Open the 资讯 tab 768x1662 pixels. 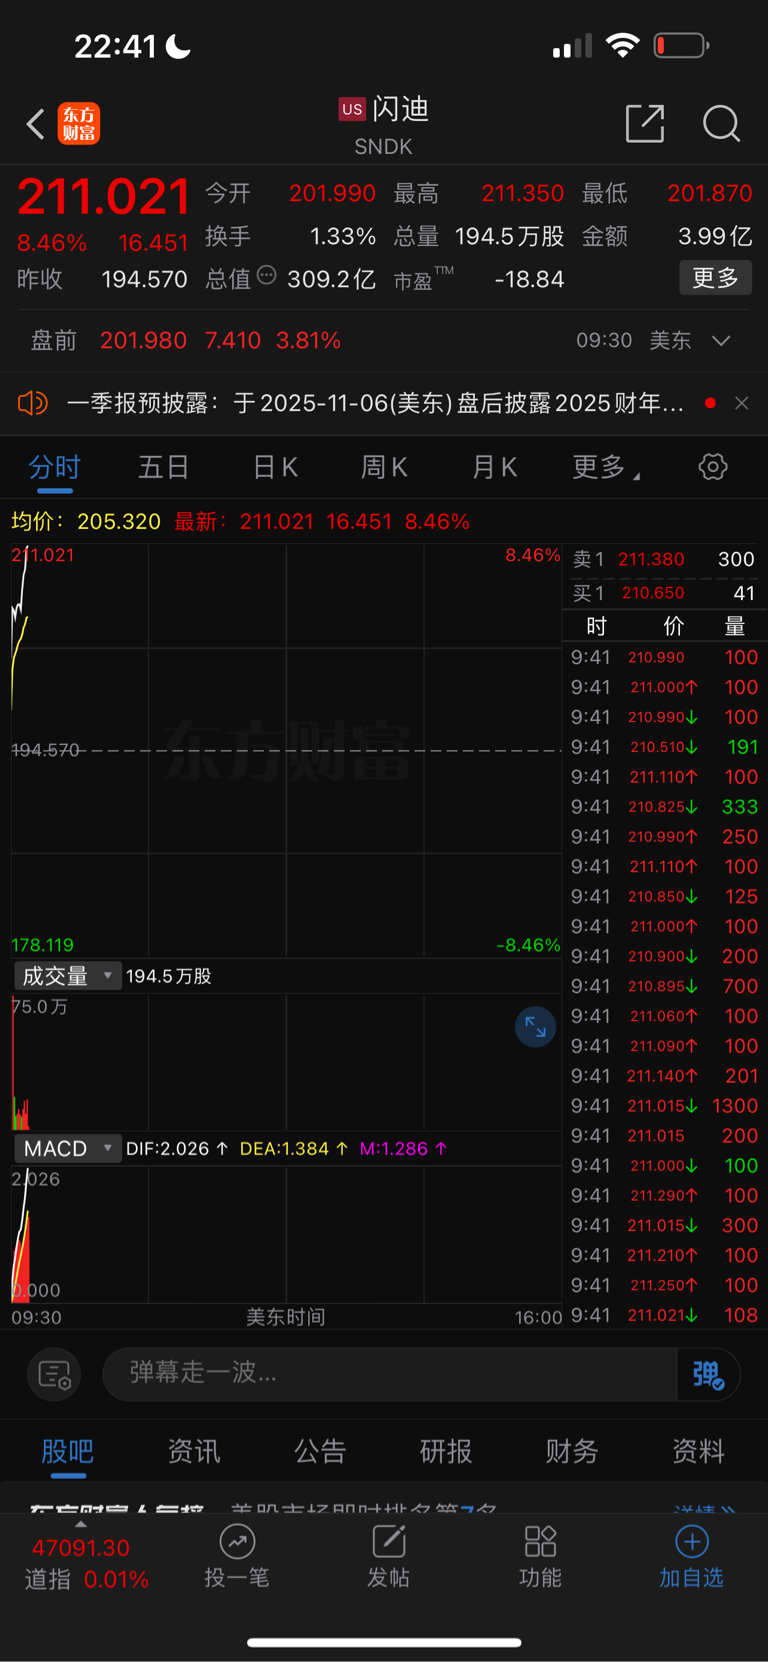click(194, 1451)
